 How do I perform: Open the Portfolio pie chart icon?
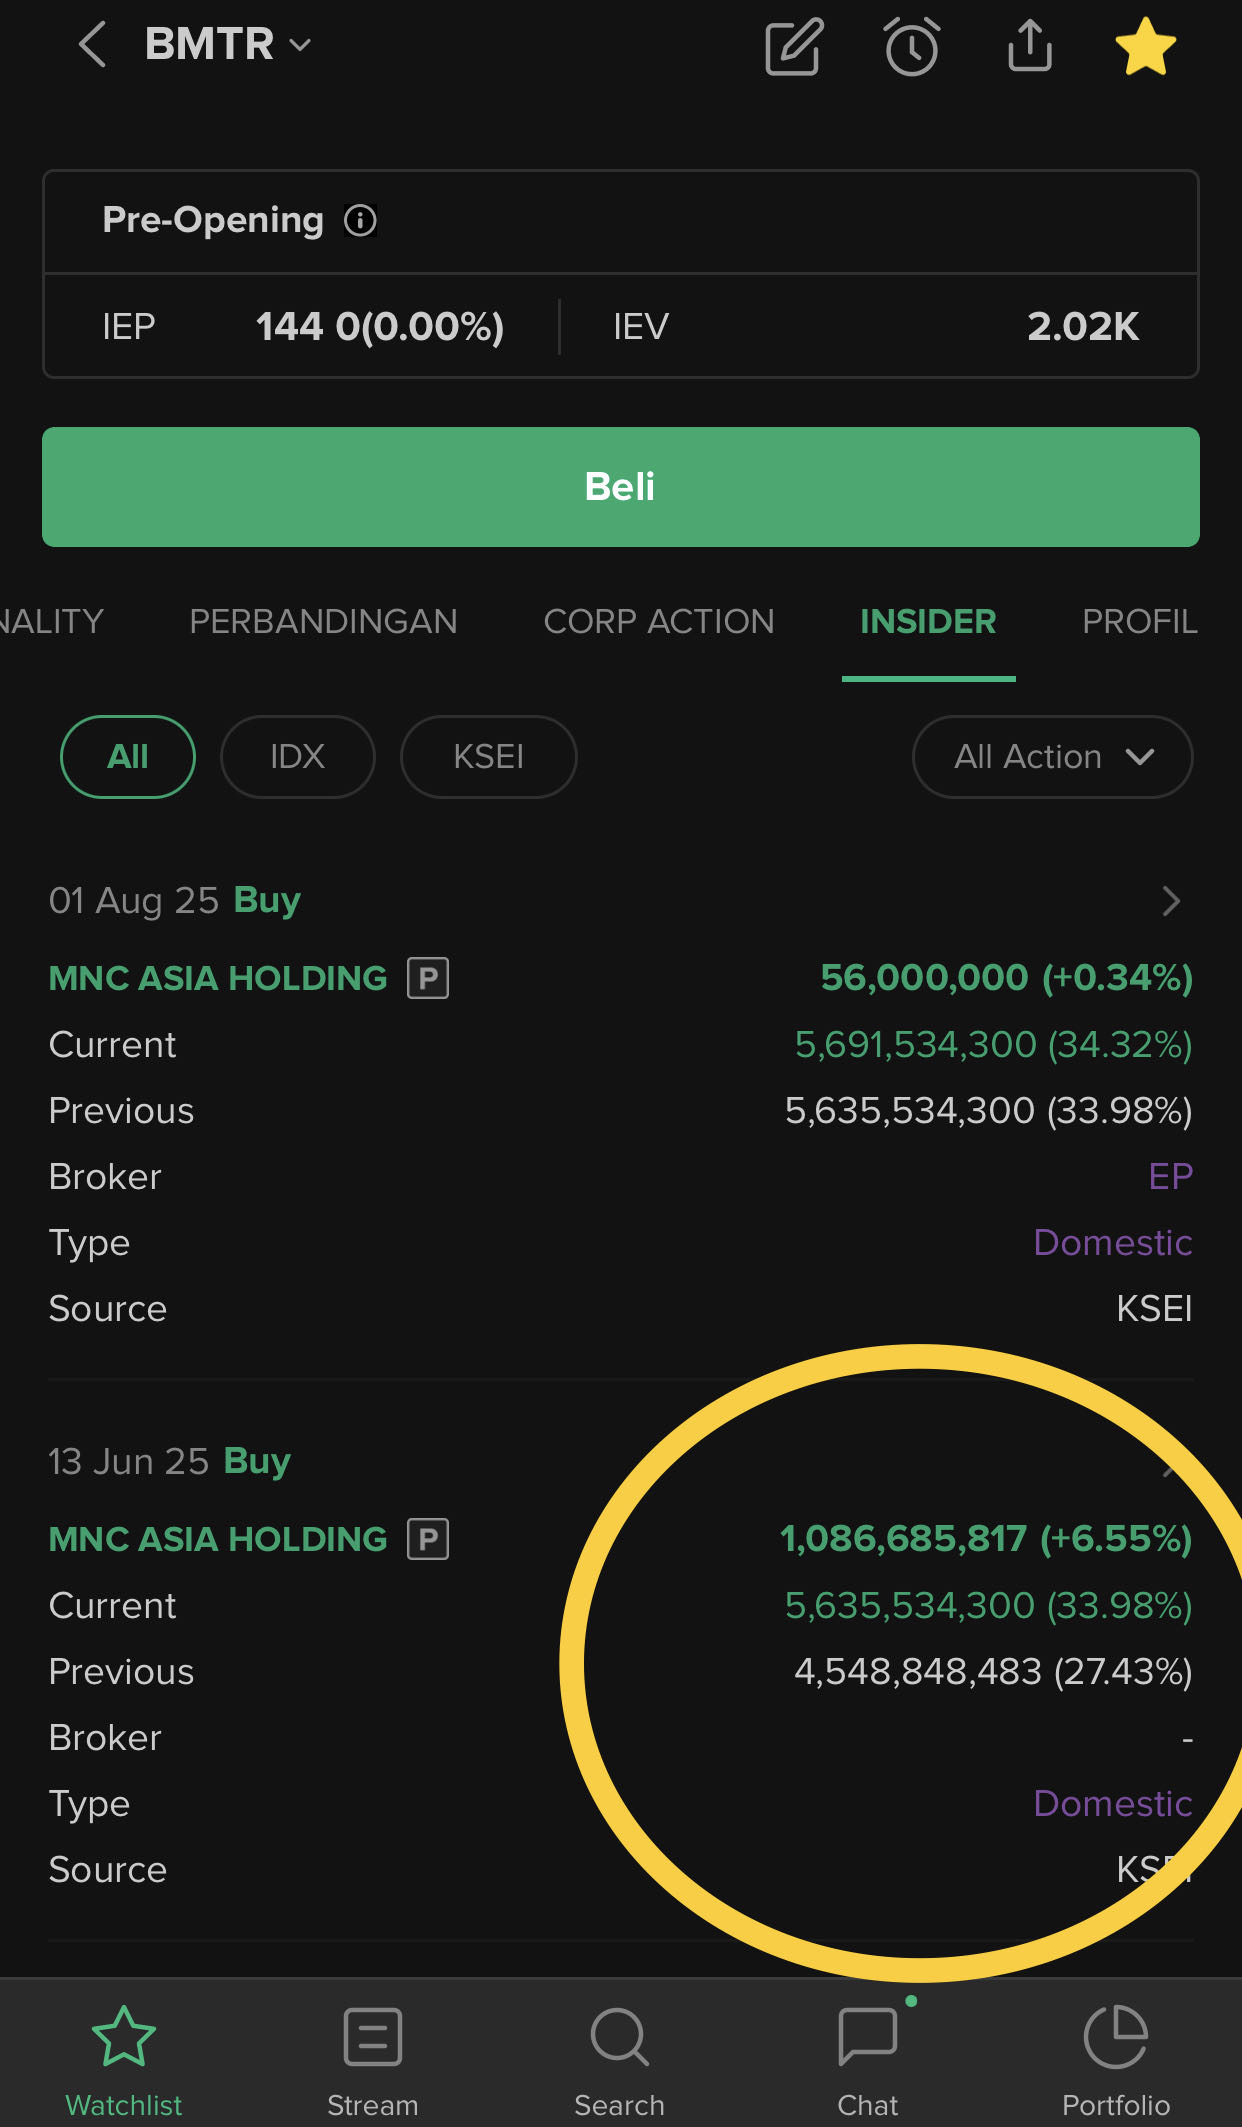[1115, 2038]
